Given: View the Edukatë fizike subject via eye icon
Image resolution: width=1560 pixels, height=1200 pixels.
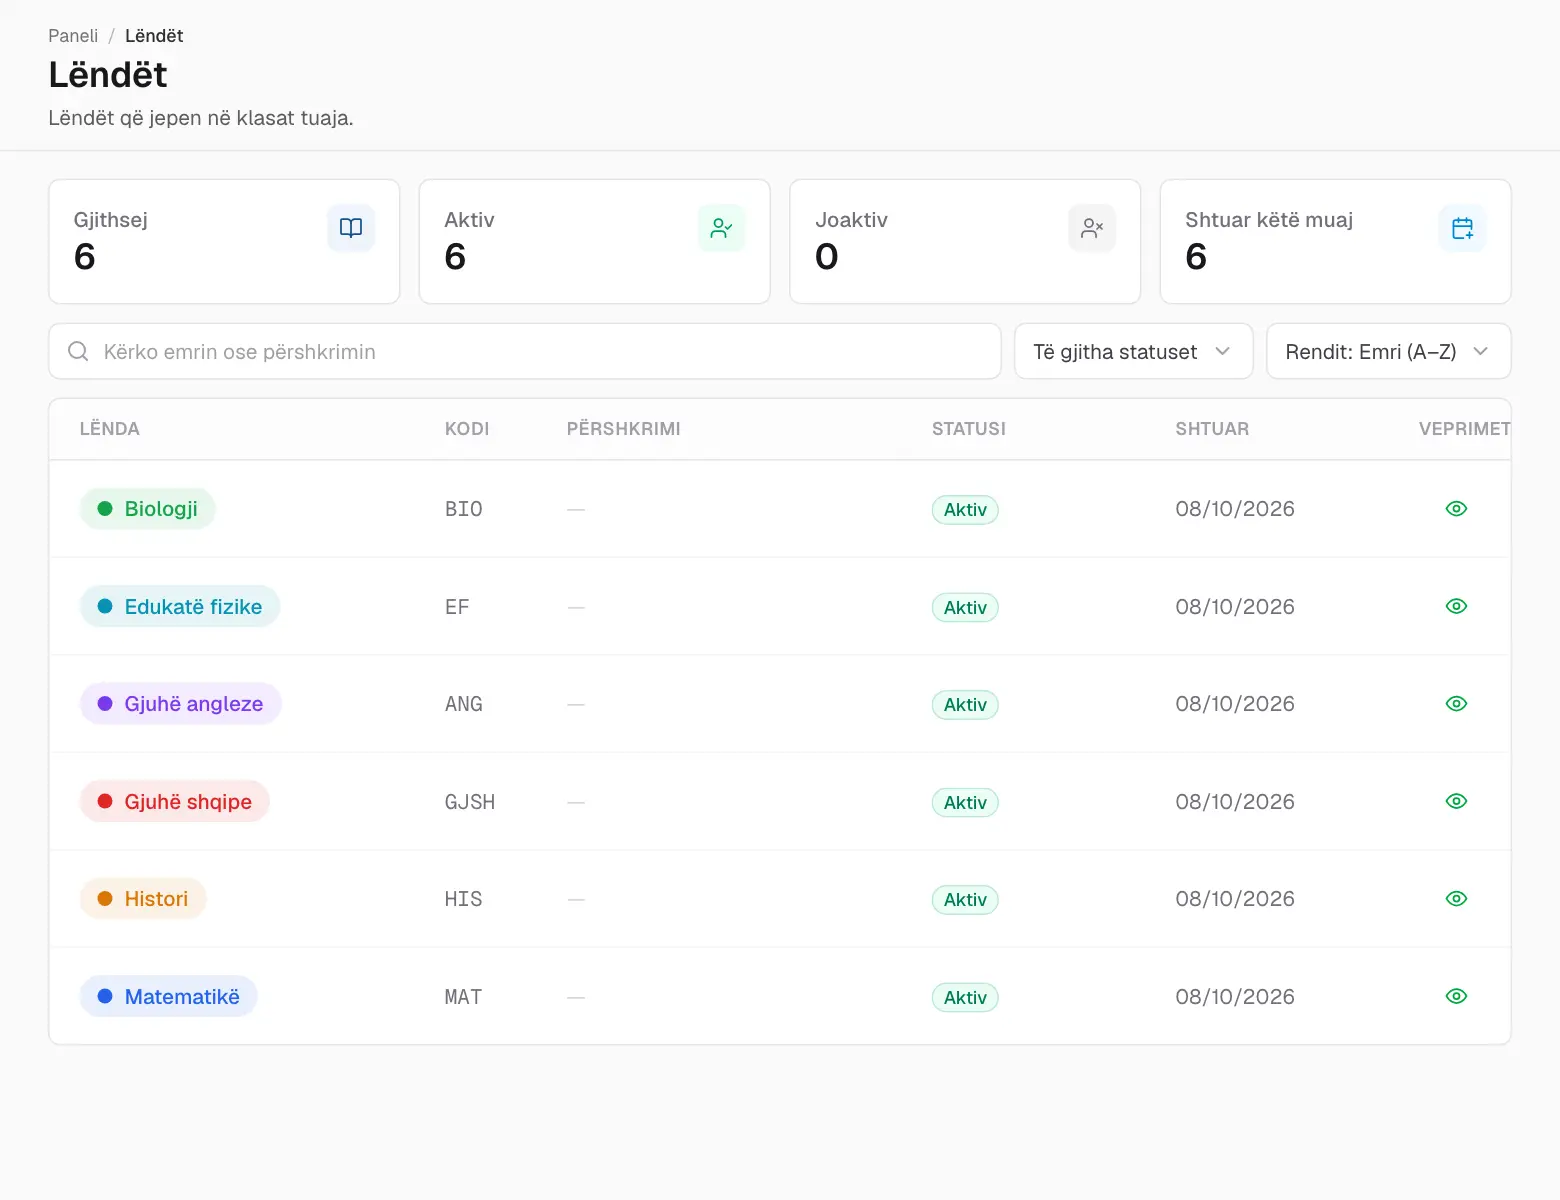Looking at the screenshot, I should 1456,606.
